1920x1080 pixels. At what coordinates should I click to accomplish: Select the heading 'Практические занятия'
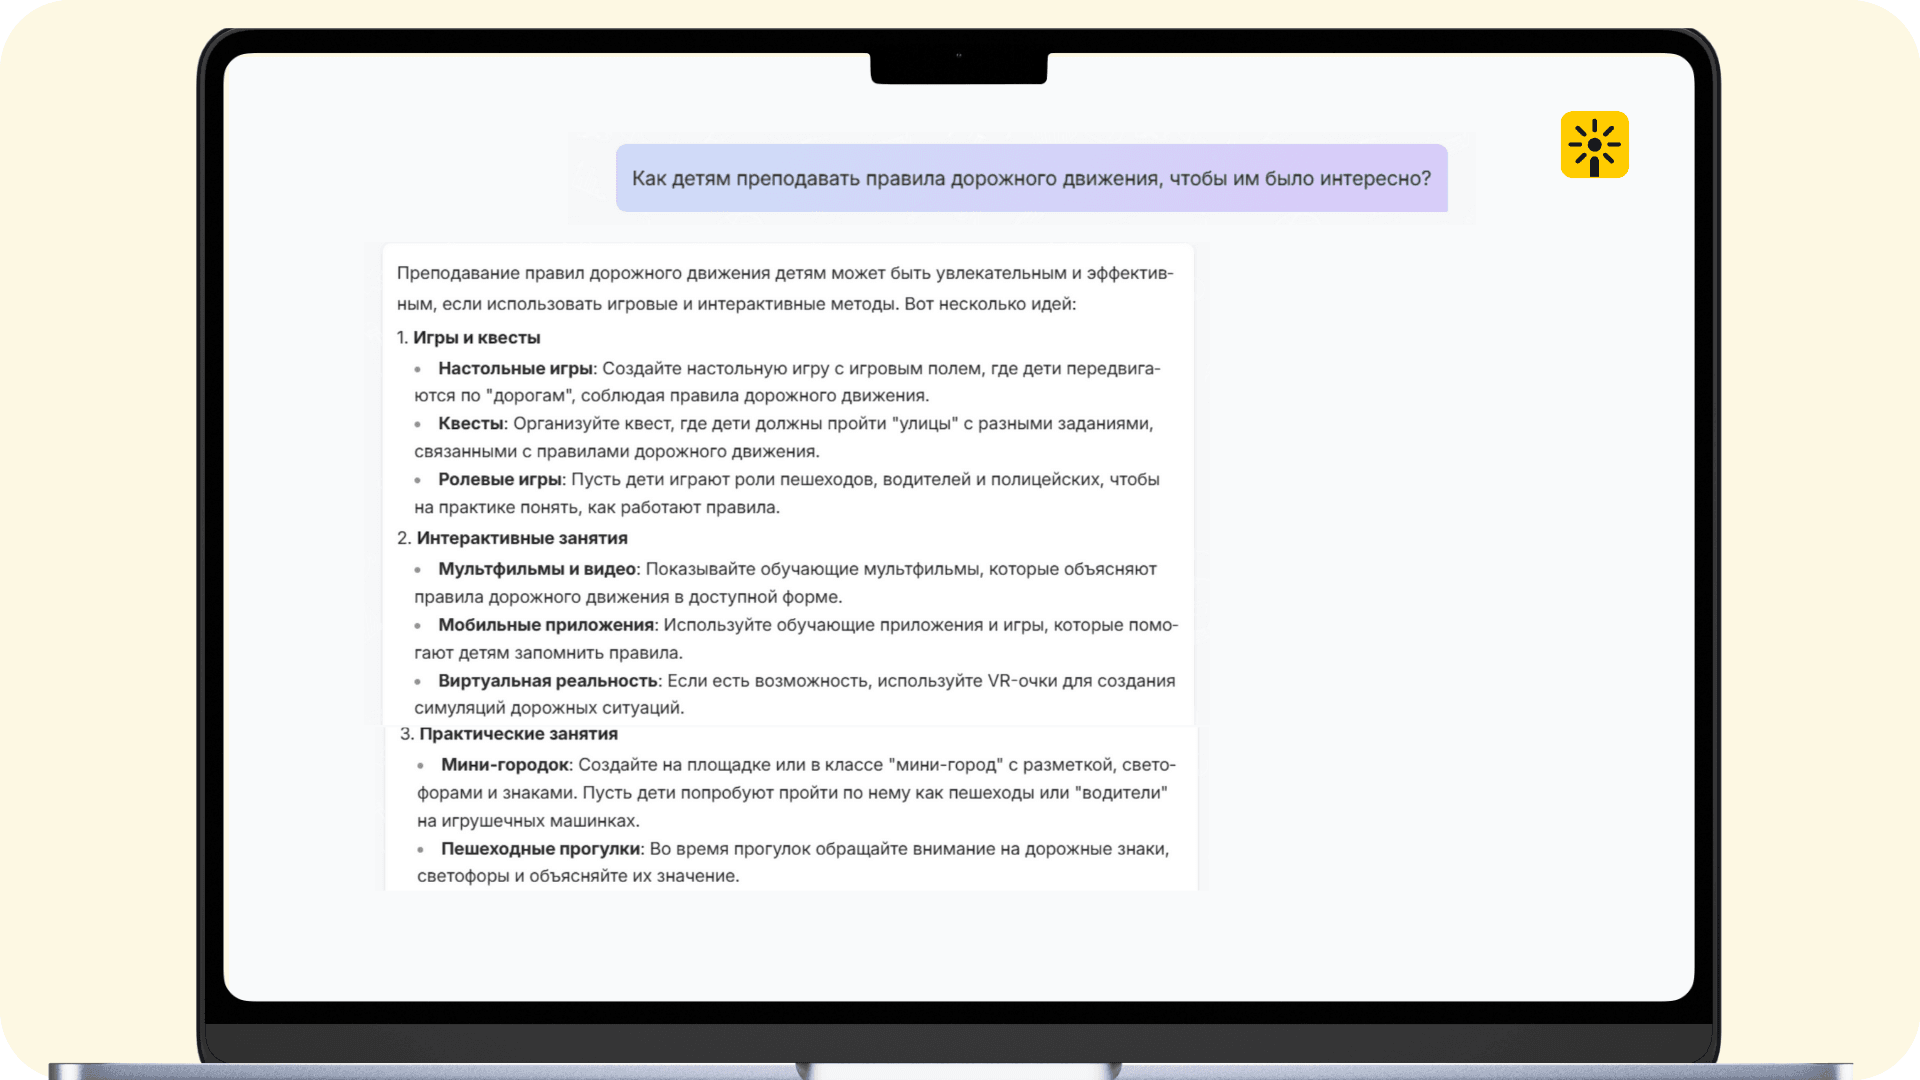(x=518, y=734)
